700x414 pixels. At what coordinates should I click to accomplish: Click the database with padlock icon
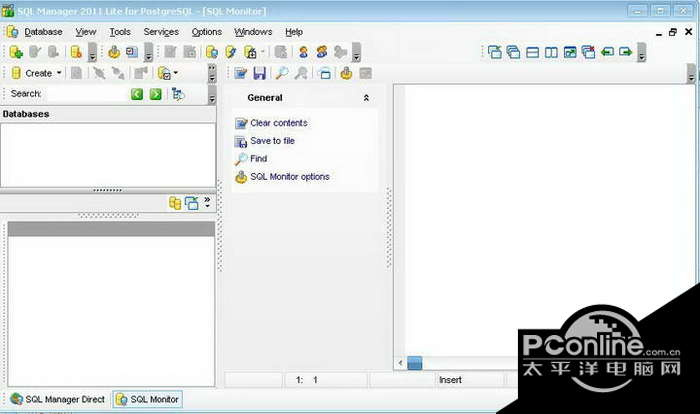[x=250, y=52]
